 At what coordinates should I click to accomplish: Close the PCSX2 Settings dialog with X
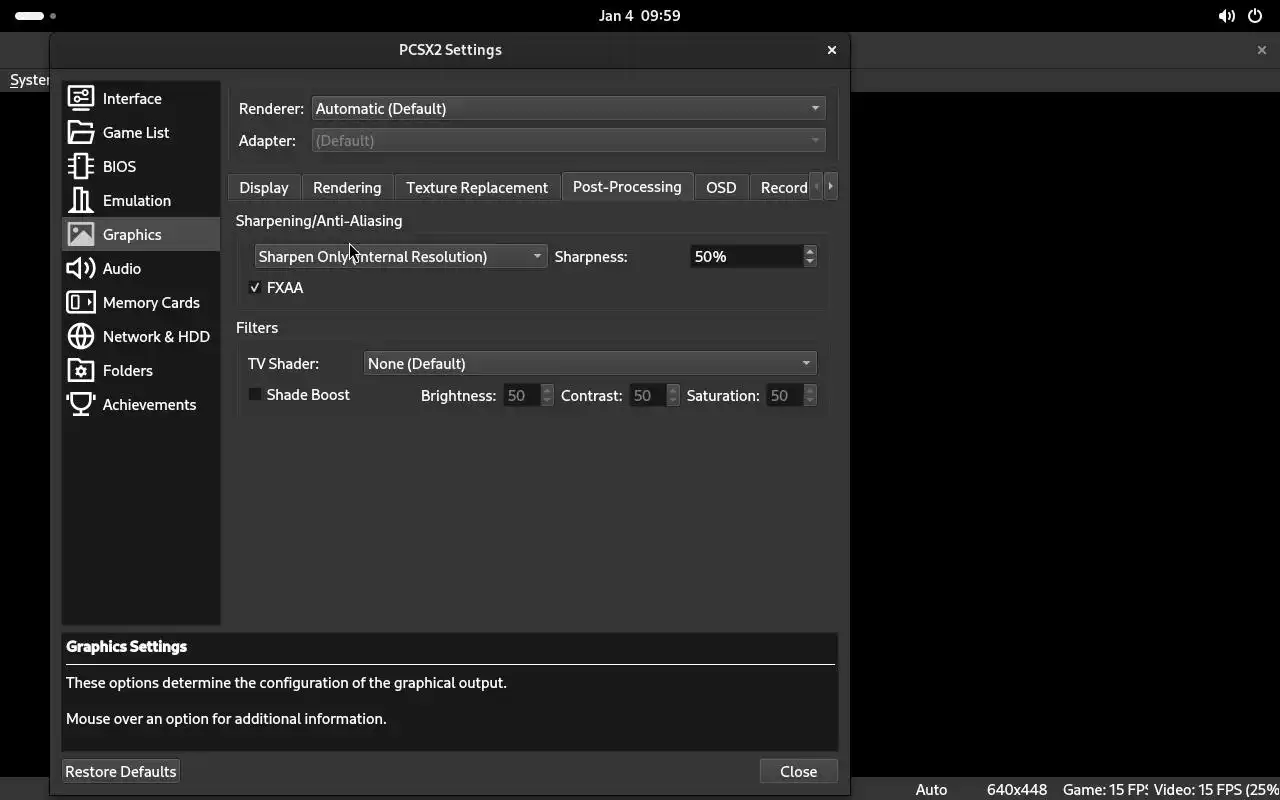click(x=832, y=50)
